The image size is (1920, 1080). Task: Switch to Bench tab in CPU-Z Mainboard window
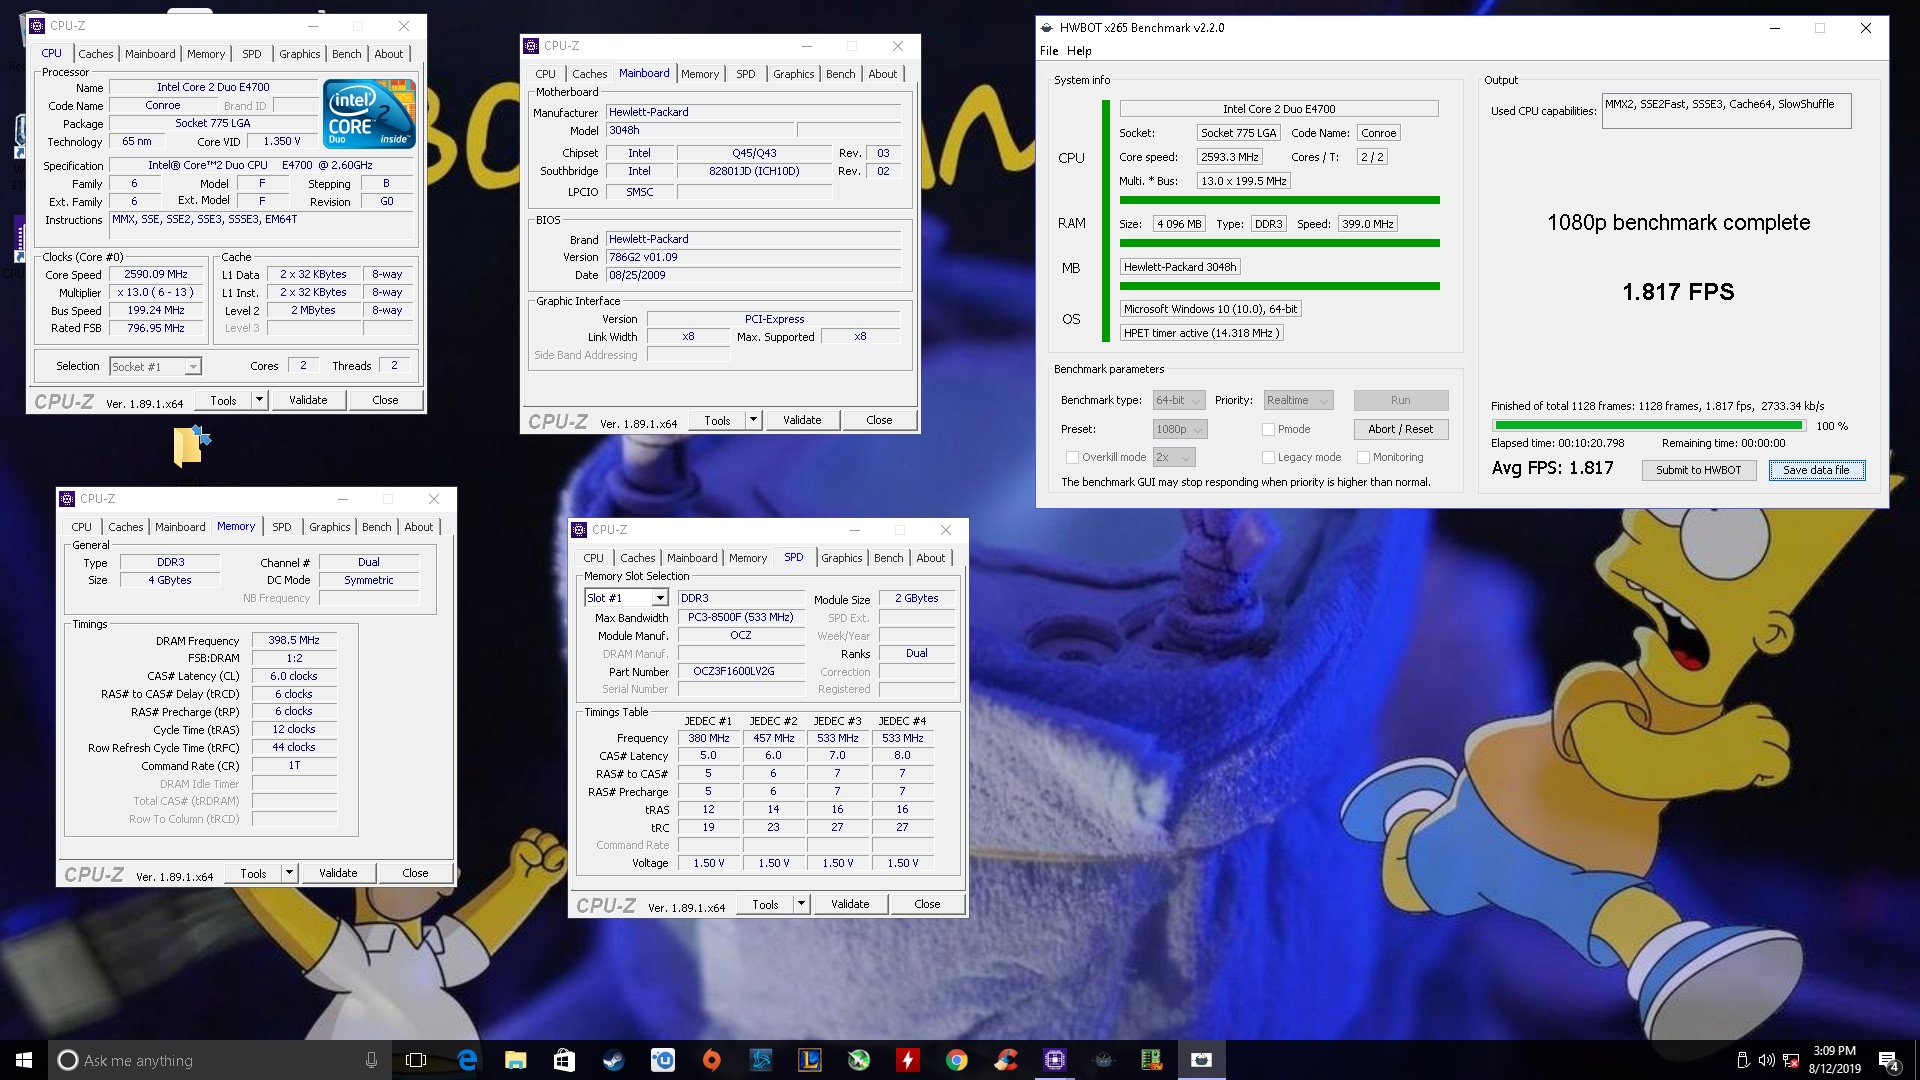click(x=841, y=74)
